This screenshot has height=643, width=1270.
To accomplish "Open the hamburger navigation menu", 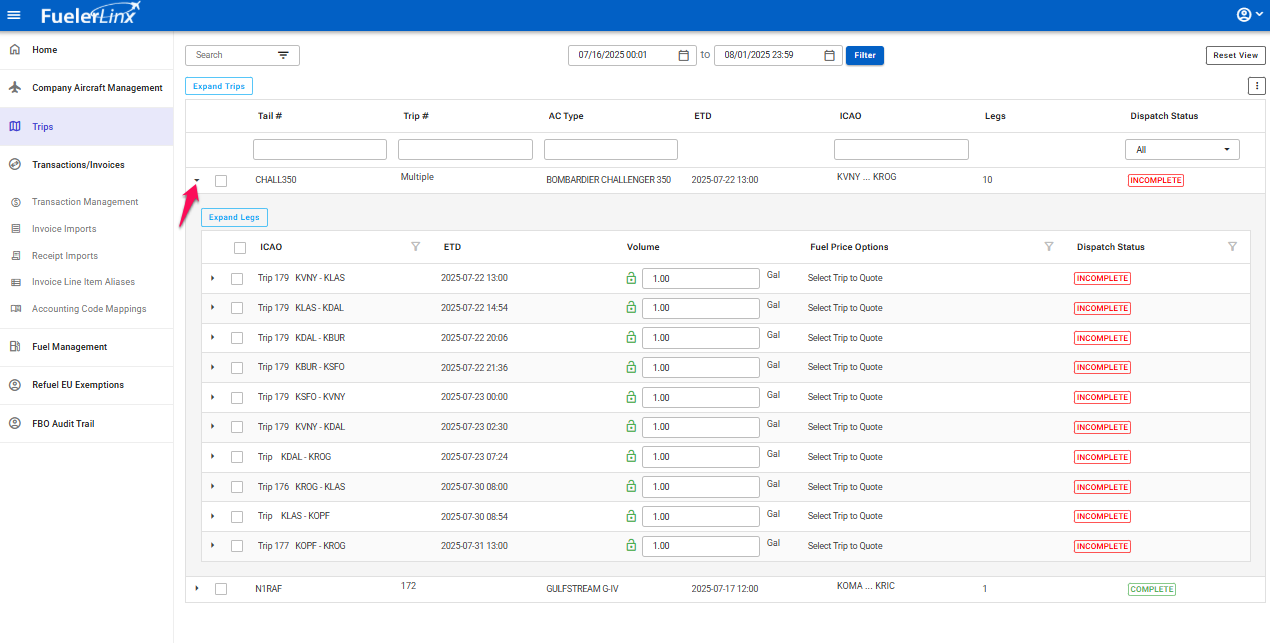I will pos(14,15).
